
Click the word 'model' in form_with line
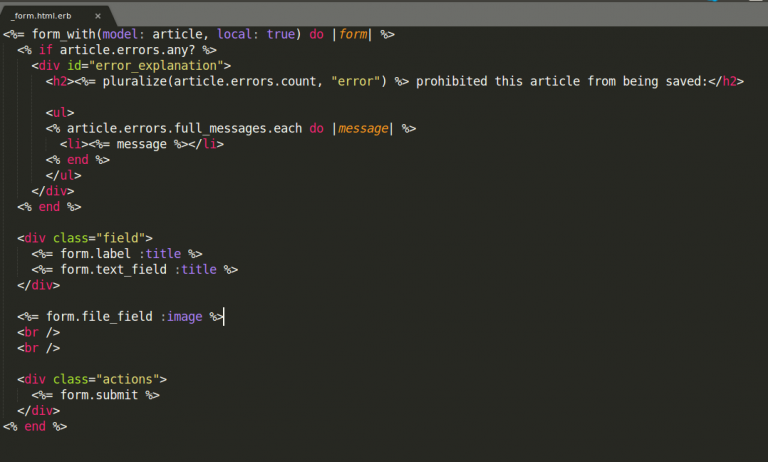tap(120, 34)
